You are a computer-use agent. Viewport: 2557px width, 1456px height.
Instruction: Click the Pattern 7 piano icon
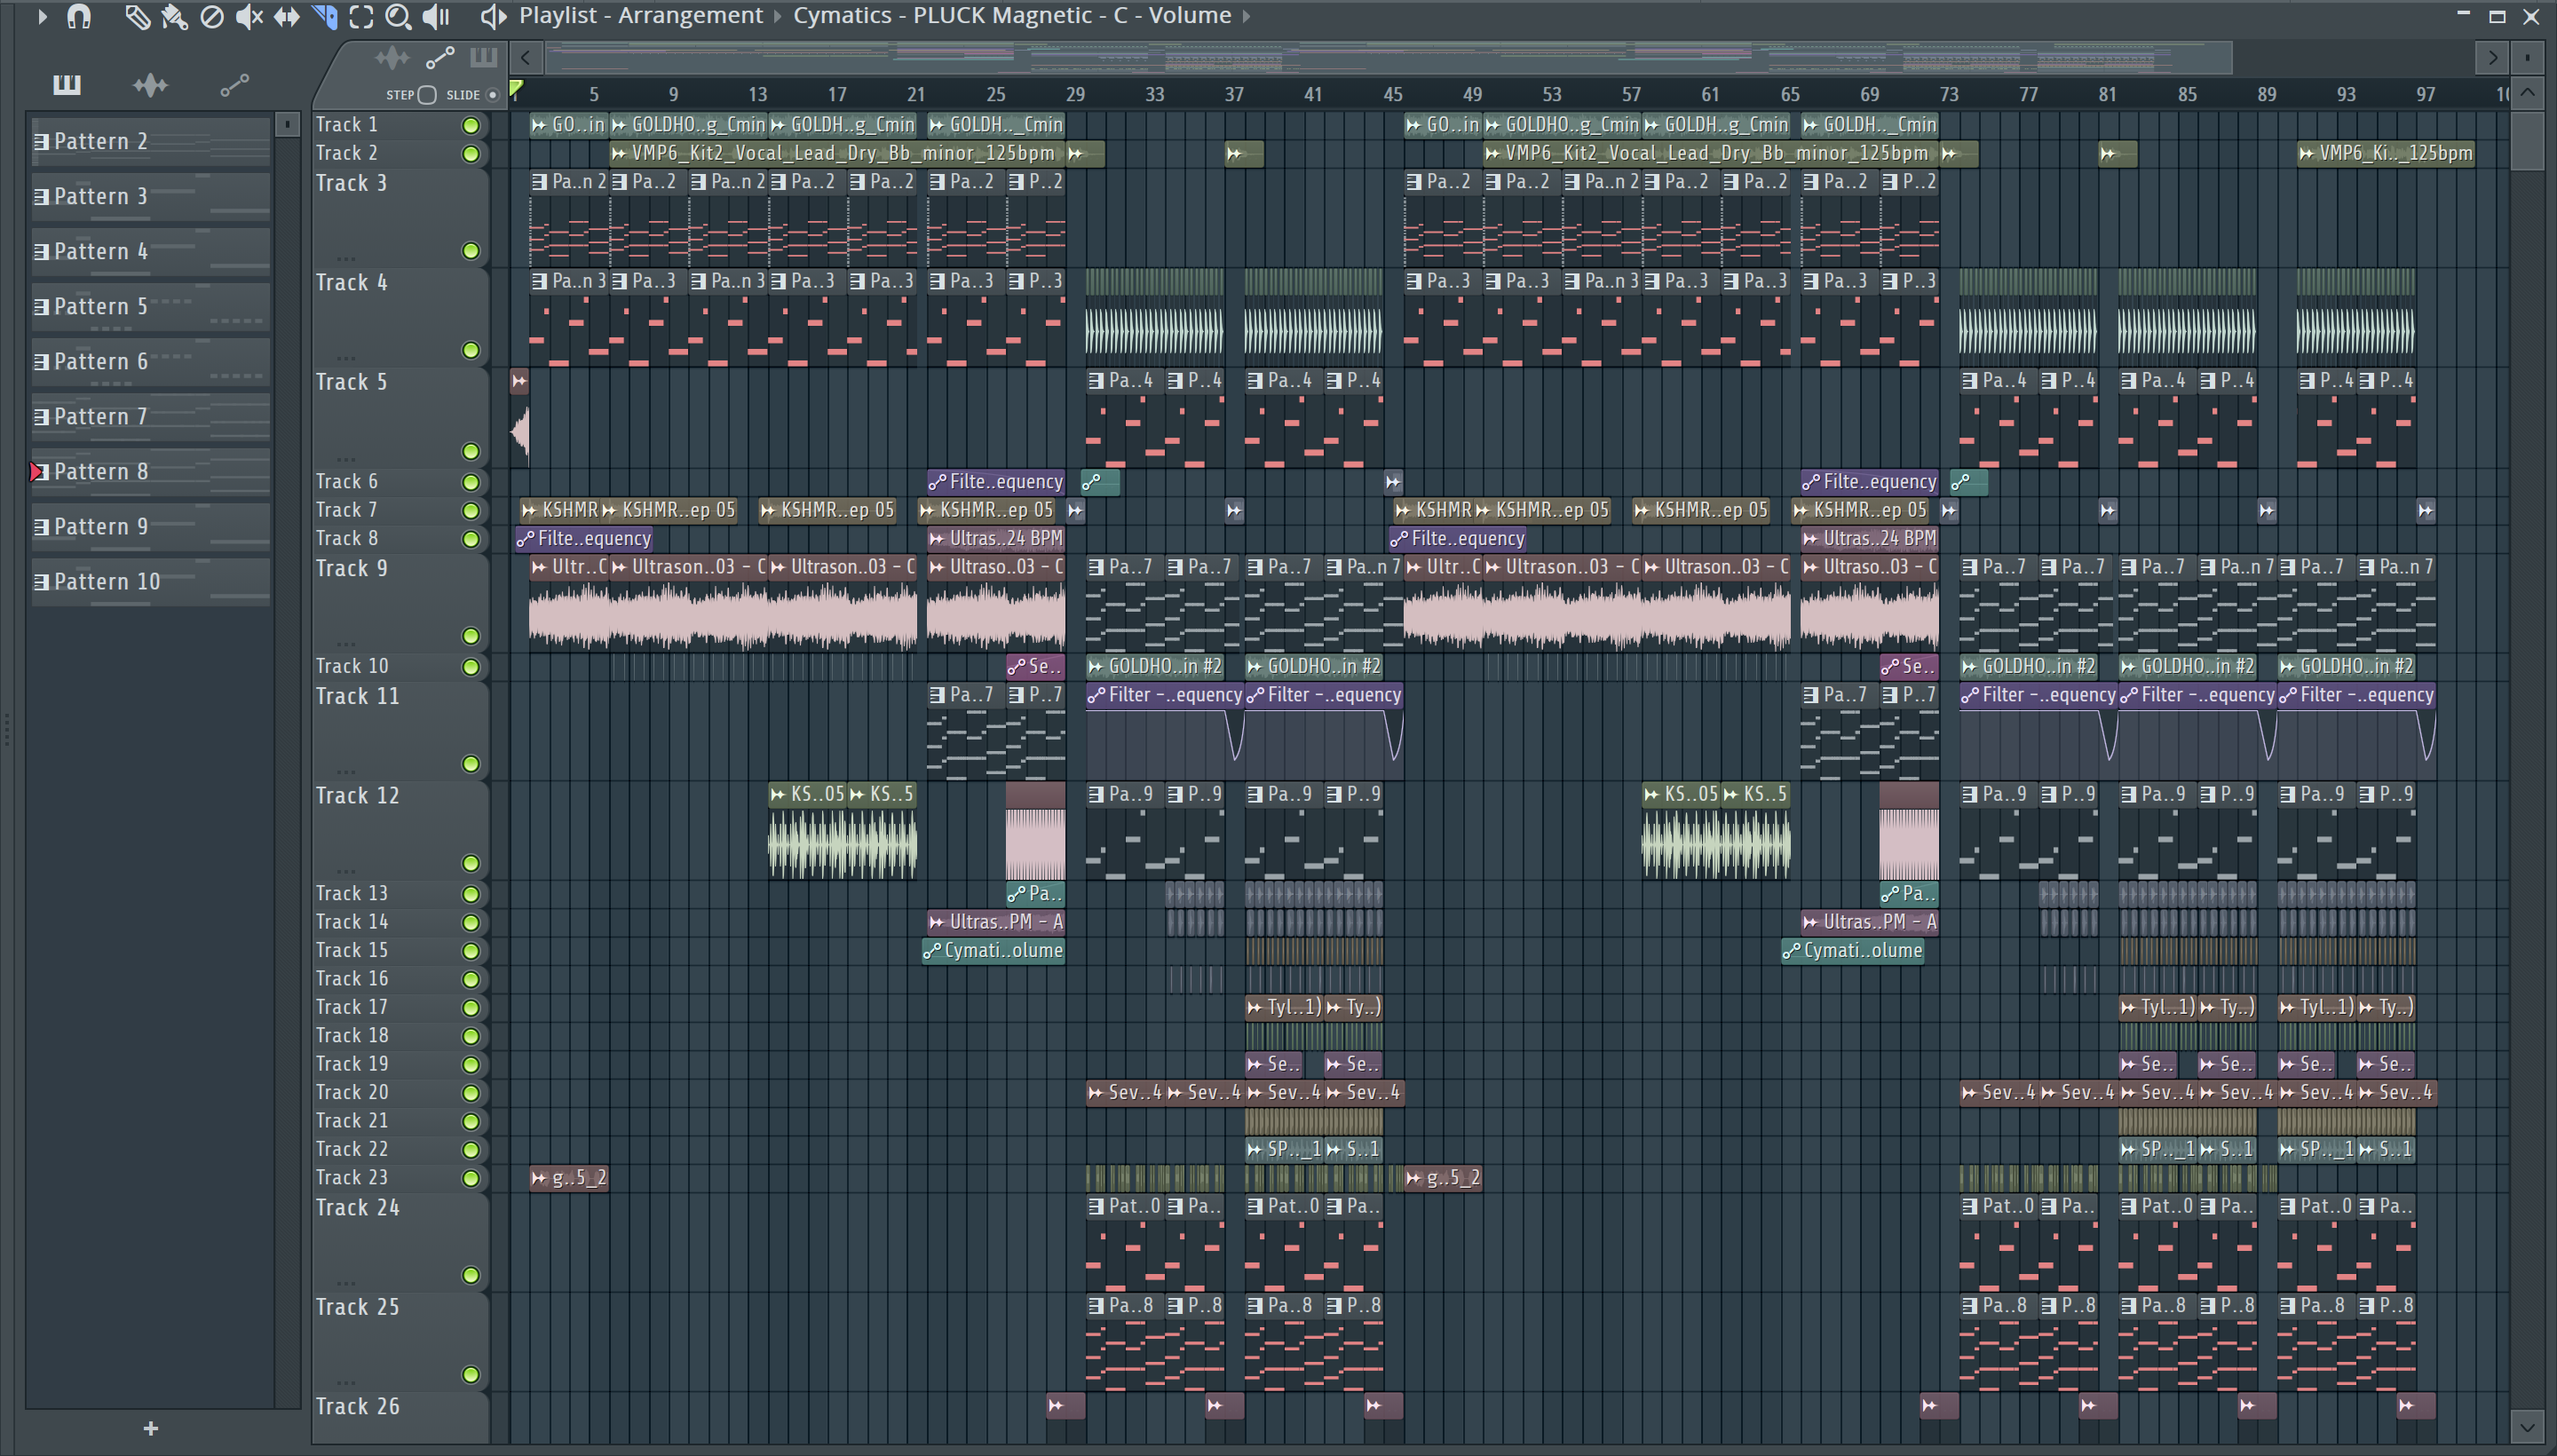pos(41,416)
